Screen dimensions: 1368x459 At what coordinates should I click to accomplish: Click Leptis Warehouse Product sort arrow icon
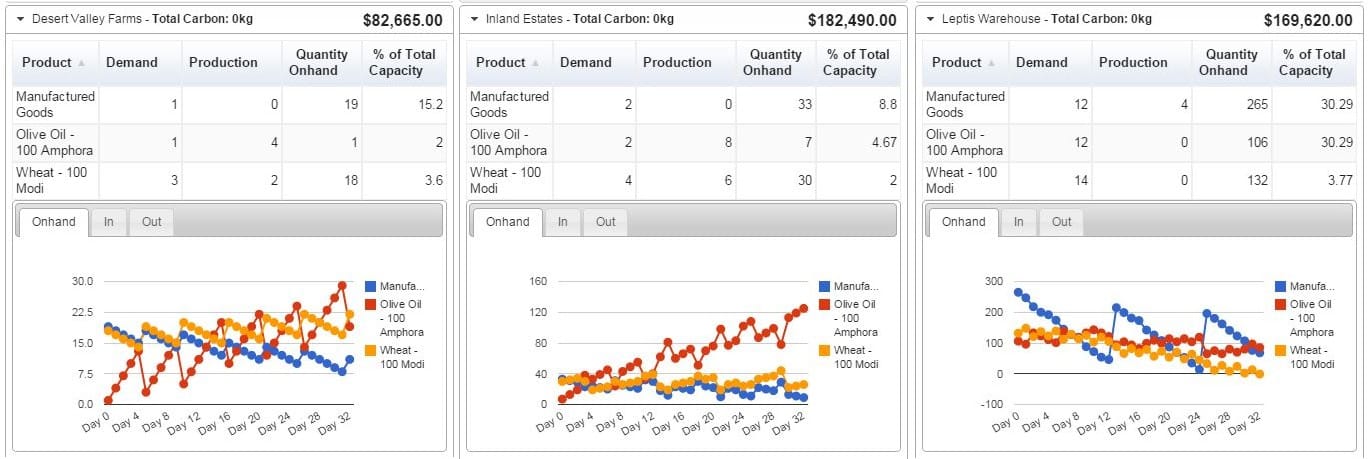[991, 63]
